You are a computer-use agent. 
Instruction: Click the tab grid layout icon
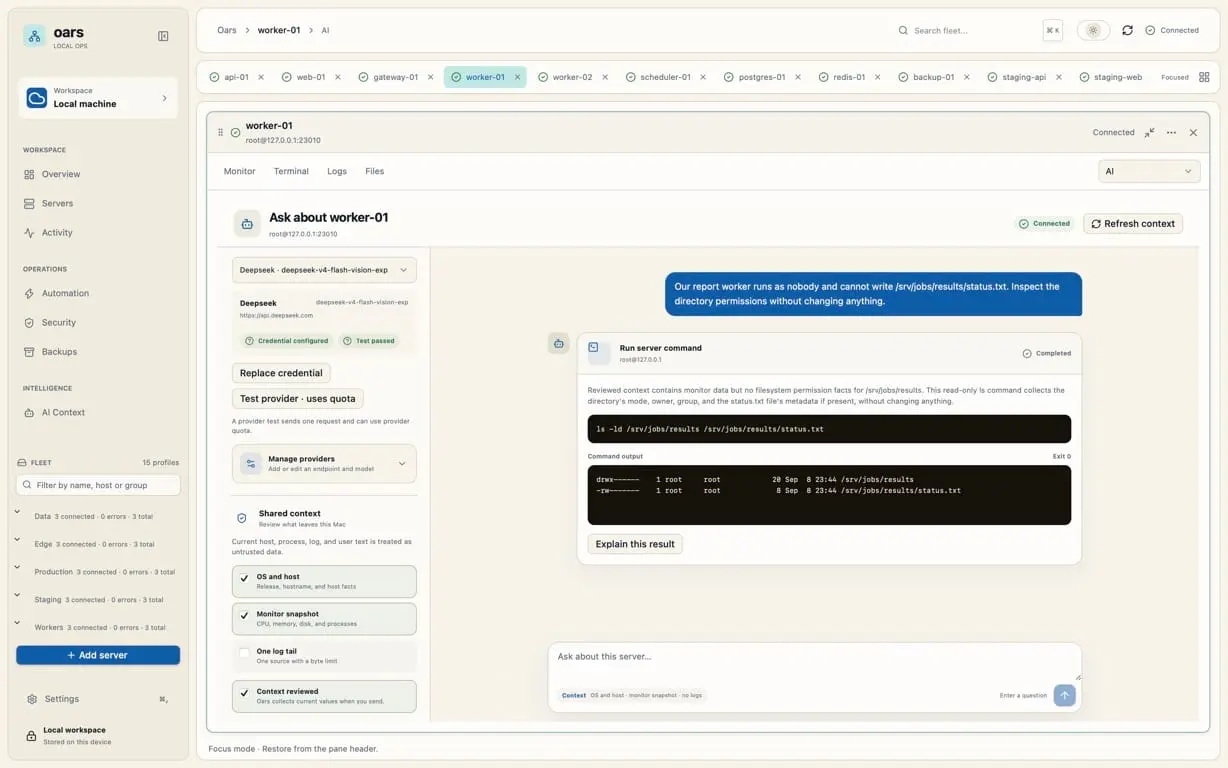[x=1204, y=77]
